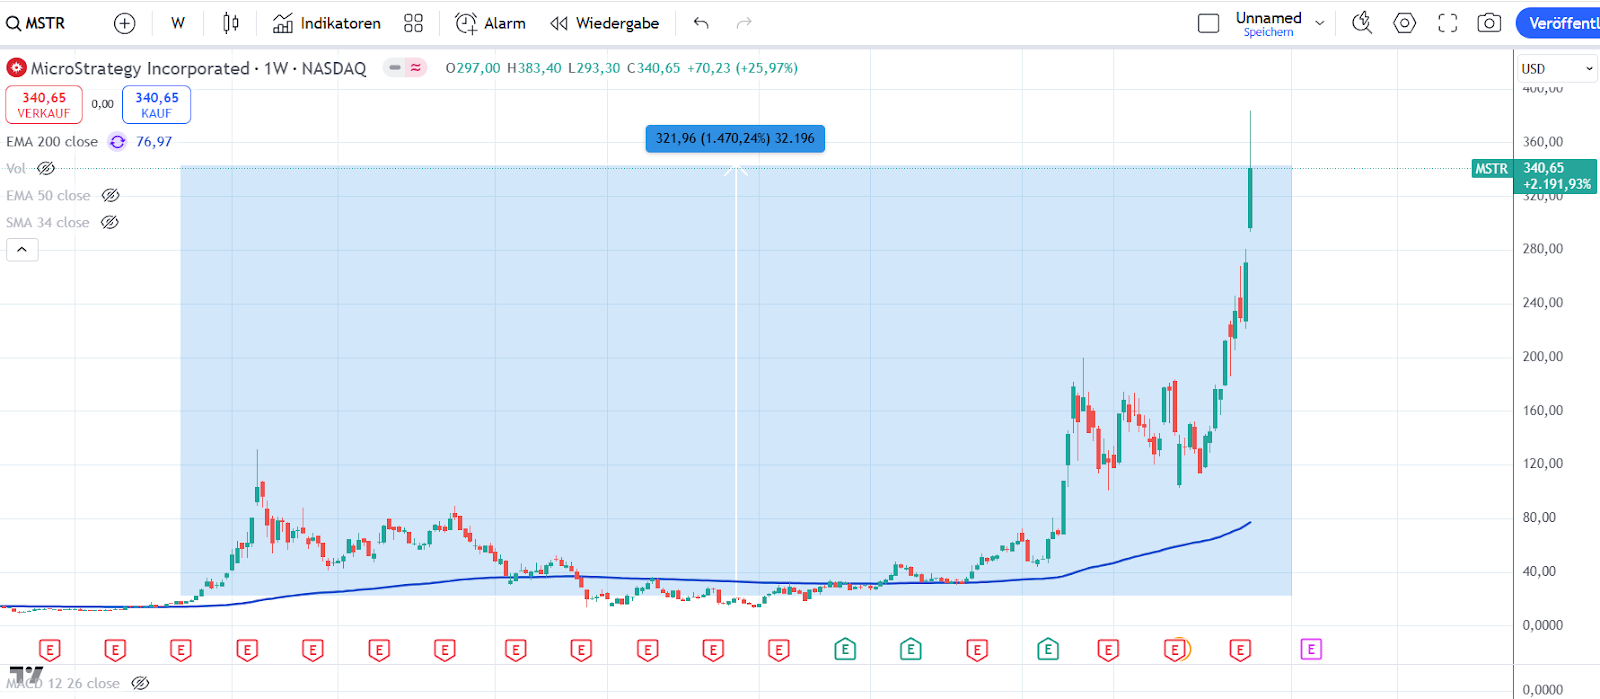Click the orange-ringed E earnings marker

(1178, 650)
